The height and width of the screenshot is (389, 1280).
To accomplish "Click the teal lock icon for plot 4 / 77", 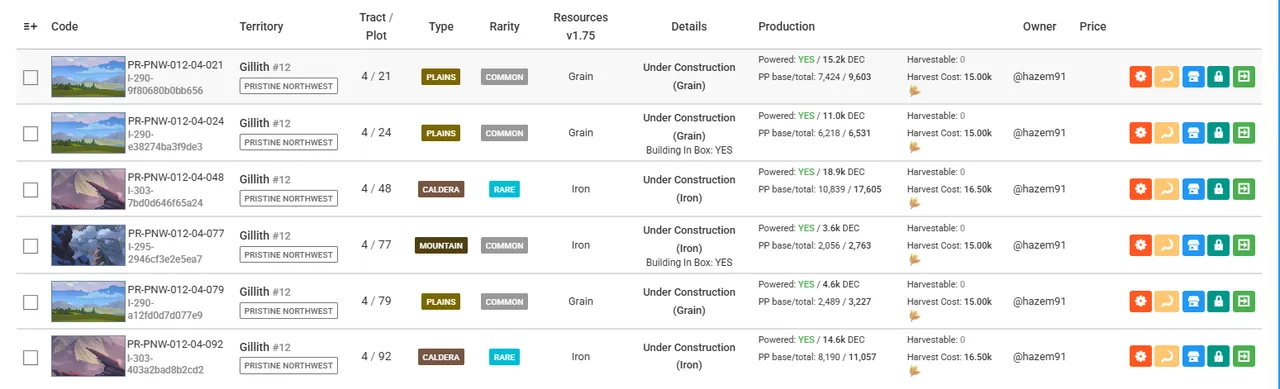I will click(1218, 244).
